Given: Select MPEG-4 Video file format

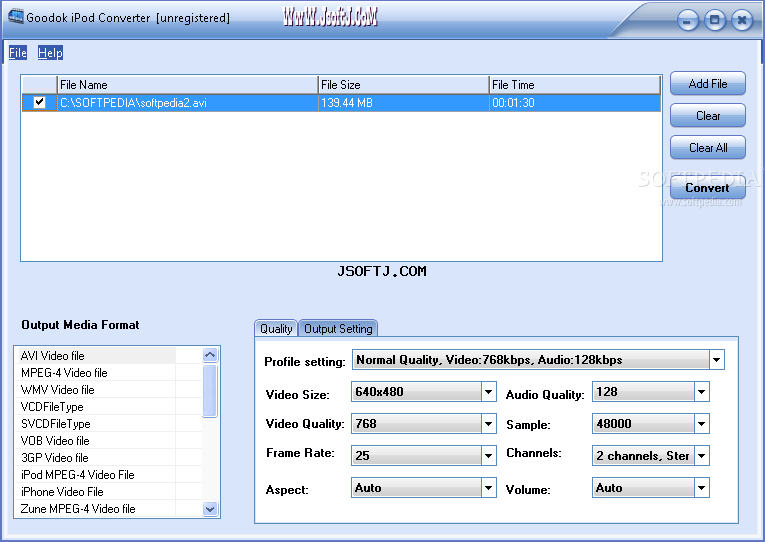Looking at the screenshot, I should [97, 373].
